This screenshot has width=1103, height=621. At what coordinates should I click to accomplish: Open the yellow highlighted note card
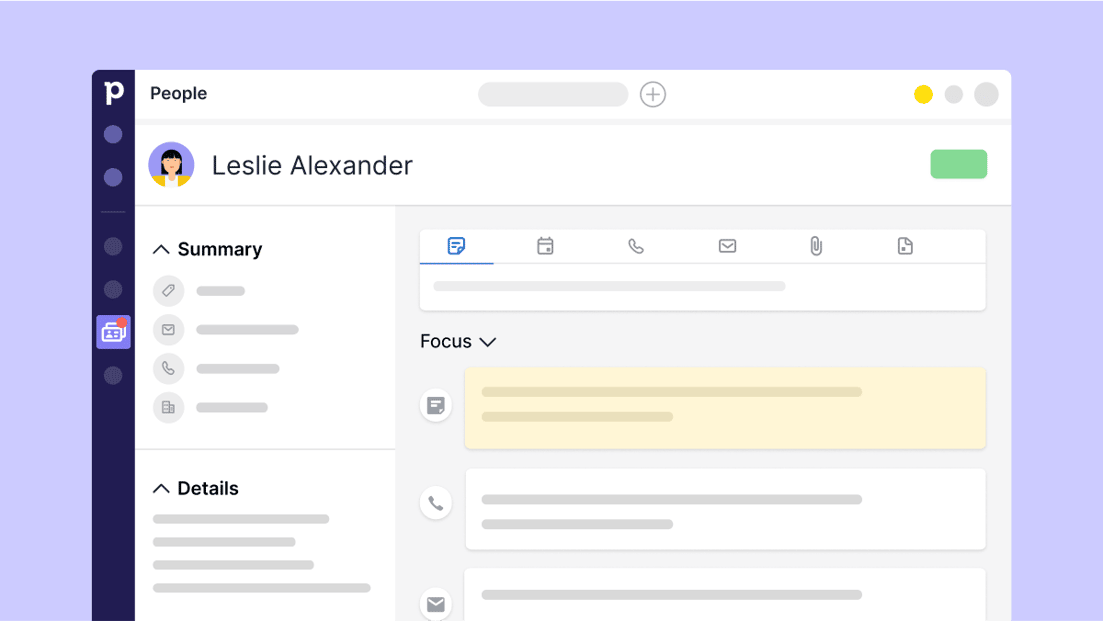click(725, 408)
